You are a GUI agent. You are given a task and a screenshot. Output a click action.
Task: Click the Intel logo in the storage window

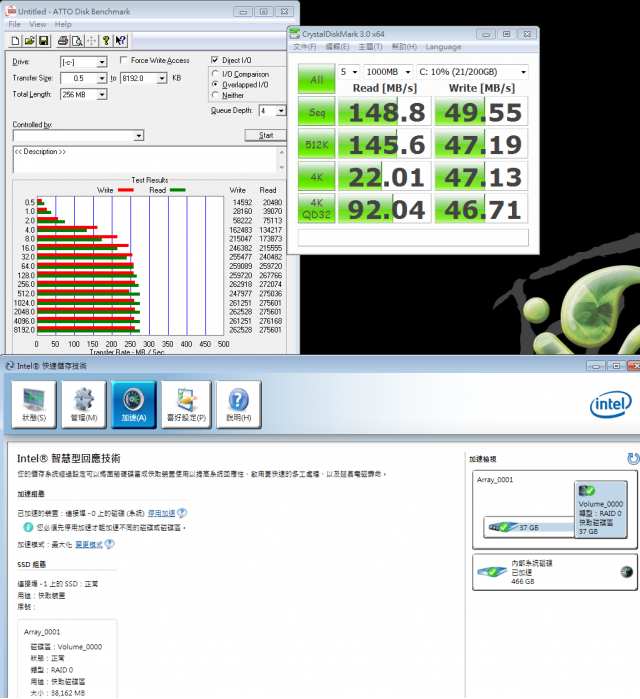pyautogui.click(x=611, y=404)
